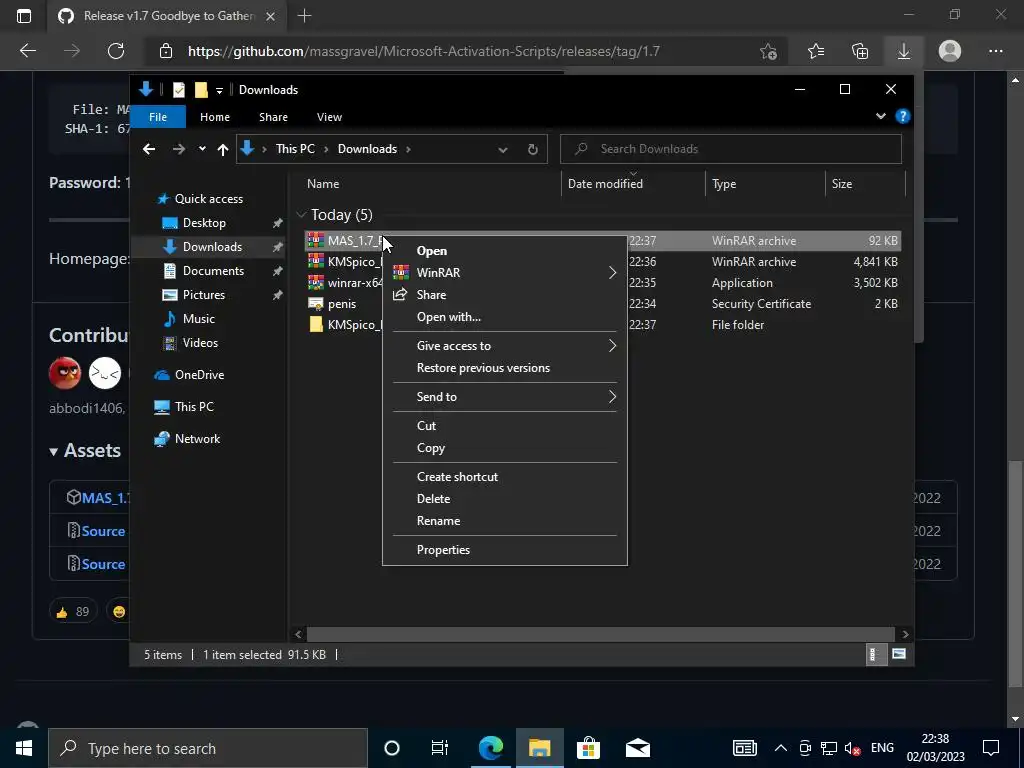The image size is (1024, 768).
Task: Collapse the Assets section on GitHub
Action: pyautogui.click(x=54, y=451)
